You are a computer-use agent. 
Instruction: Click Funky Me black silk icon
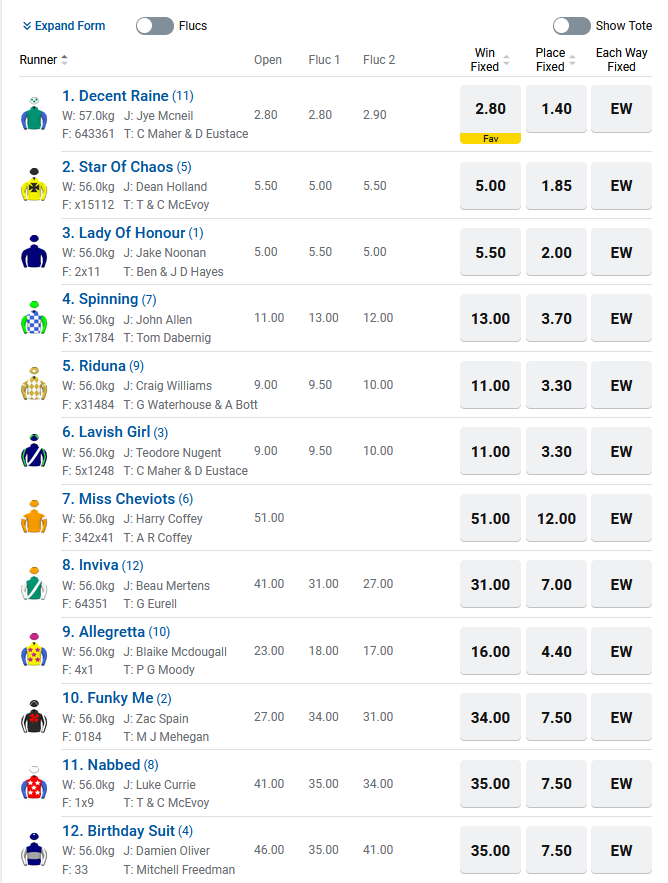34,717
